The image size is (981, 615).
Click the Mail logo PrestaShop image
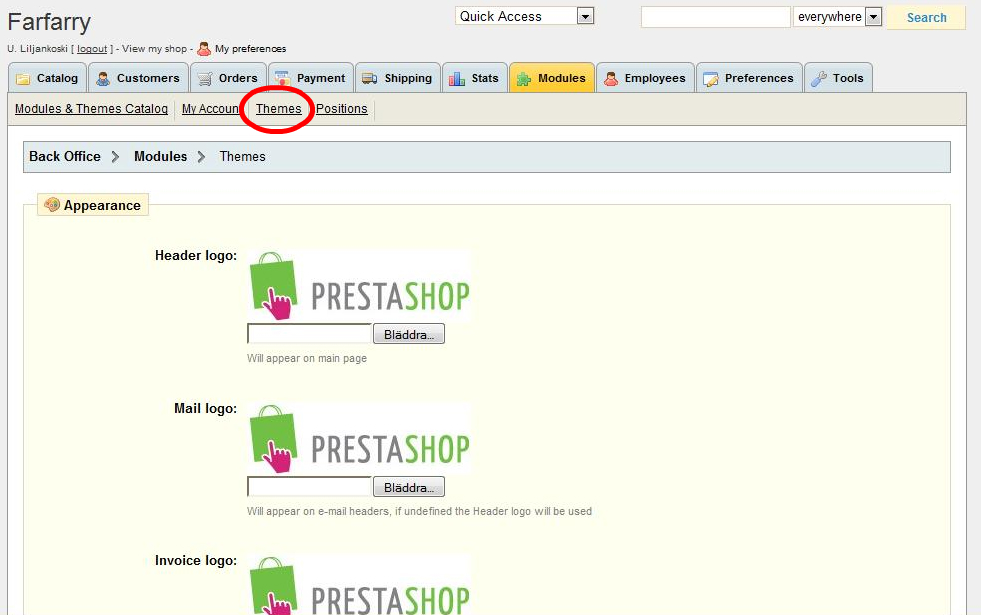click(x=359, y=439)
